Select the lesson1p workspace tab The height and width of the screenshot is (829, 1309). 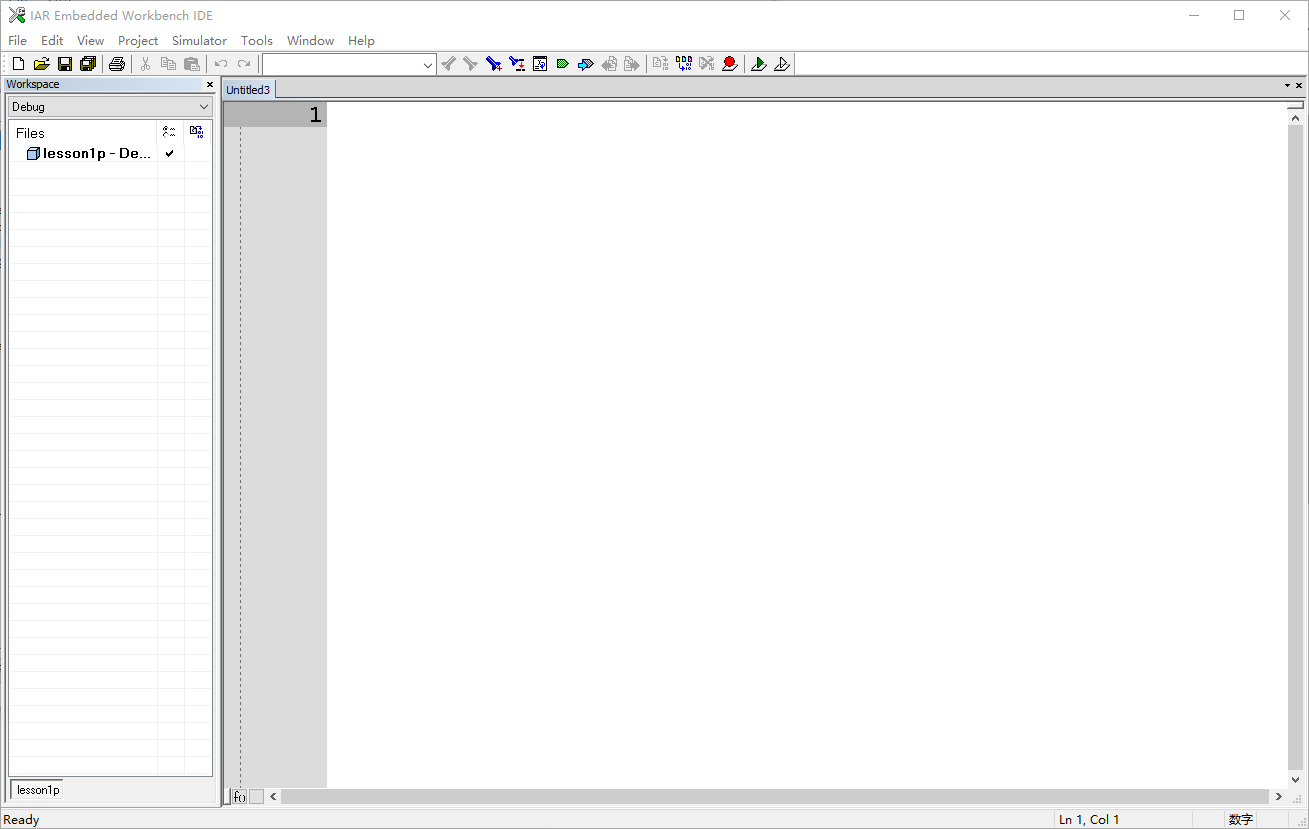[x=38, y=790]
